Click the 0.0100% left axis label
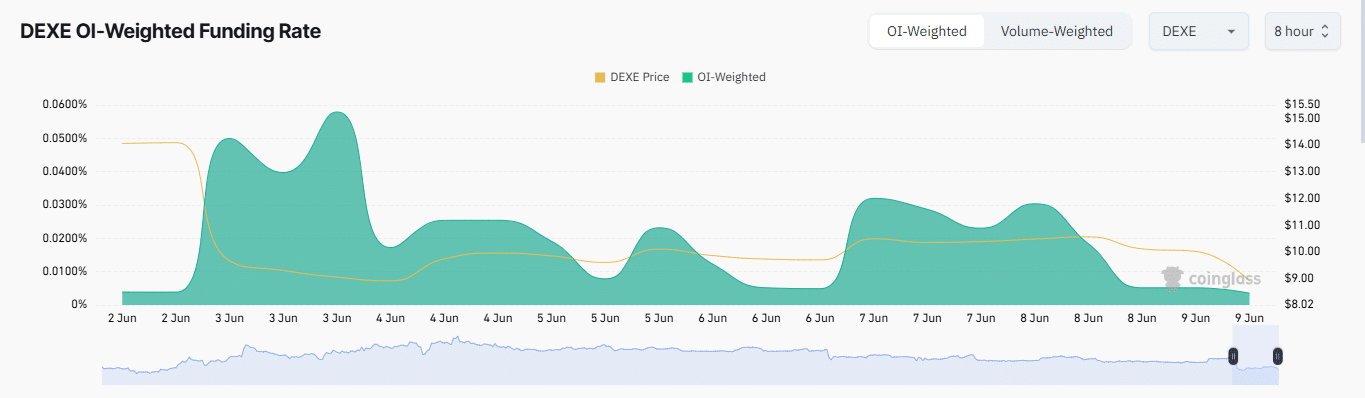Image resolution: width=1365 pixels, height=398 pixels. (x=65, y=271)
